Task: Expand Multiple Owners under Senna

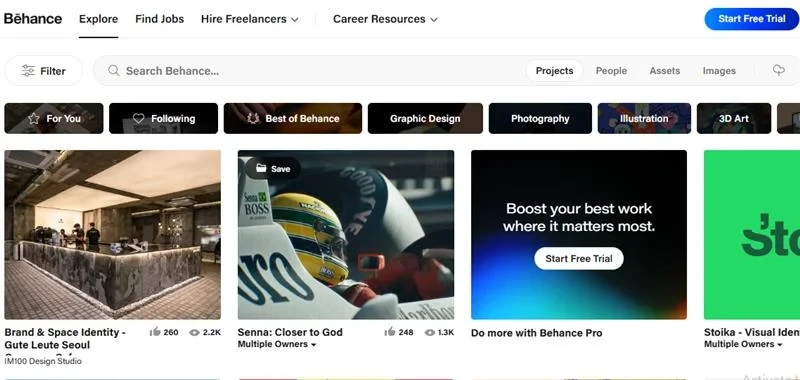Action: coord(277,344)
